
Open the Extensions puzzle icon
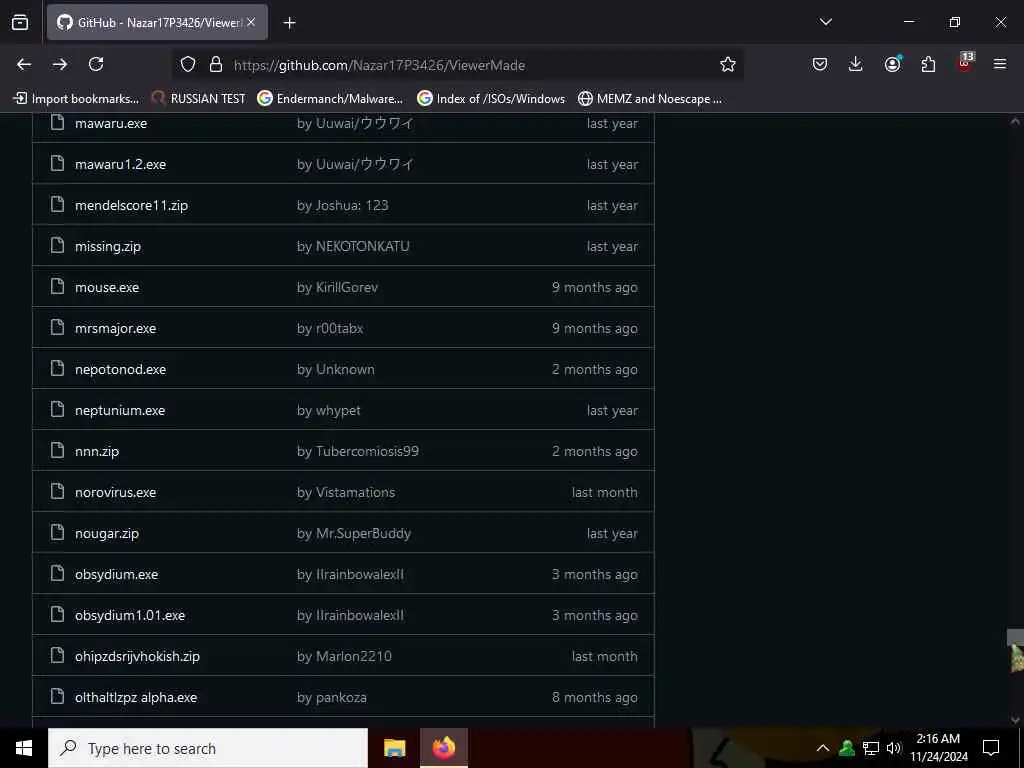(928, 64)
